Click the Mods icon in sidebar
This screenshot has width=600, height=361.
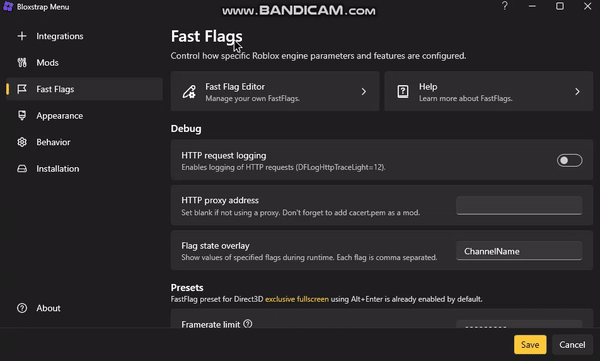pyautogui.click(x=22, y=62)
